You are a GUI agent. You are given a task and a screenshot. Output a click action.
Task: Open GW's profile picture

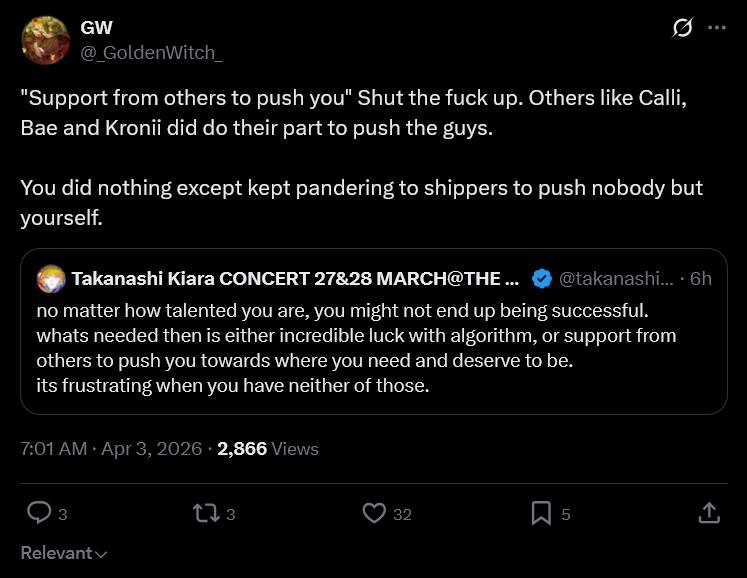[x=45, y=40]
